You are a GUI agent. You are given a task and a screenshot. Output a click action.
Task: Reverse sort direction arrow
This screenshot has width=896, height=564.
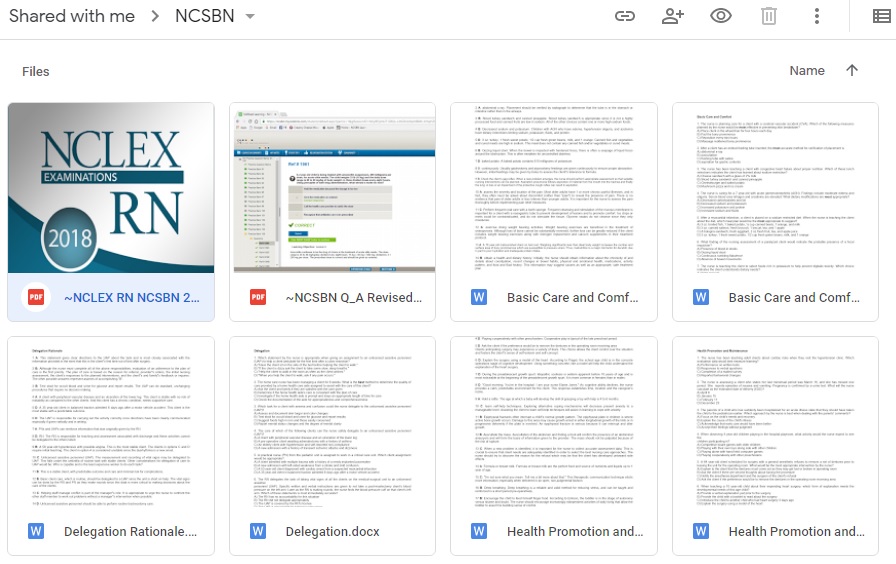pos(852,70)
